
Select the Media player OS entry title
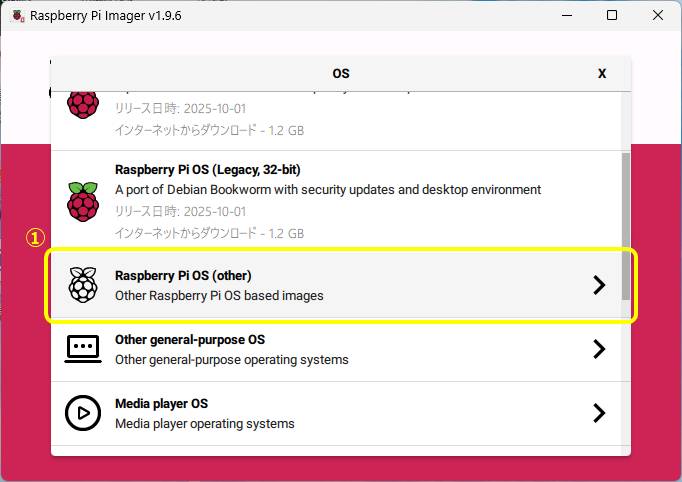point(161,404)
